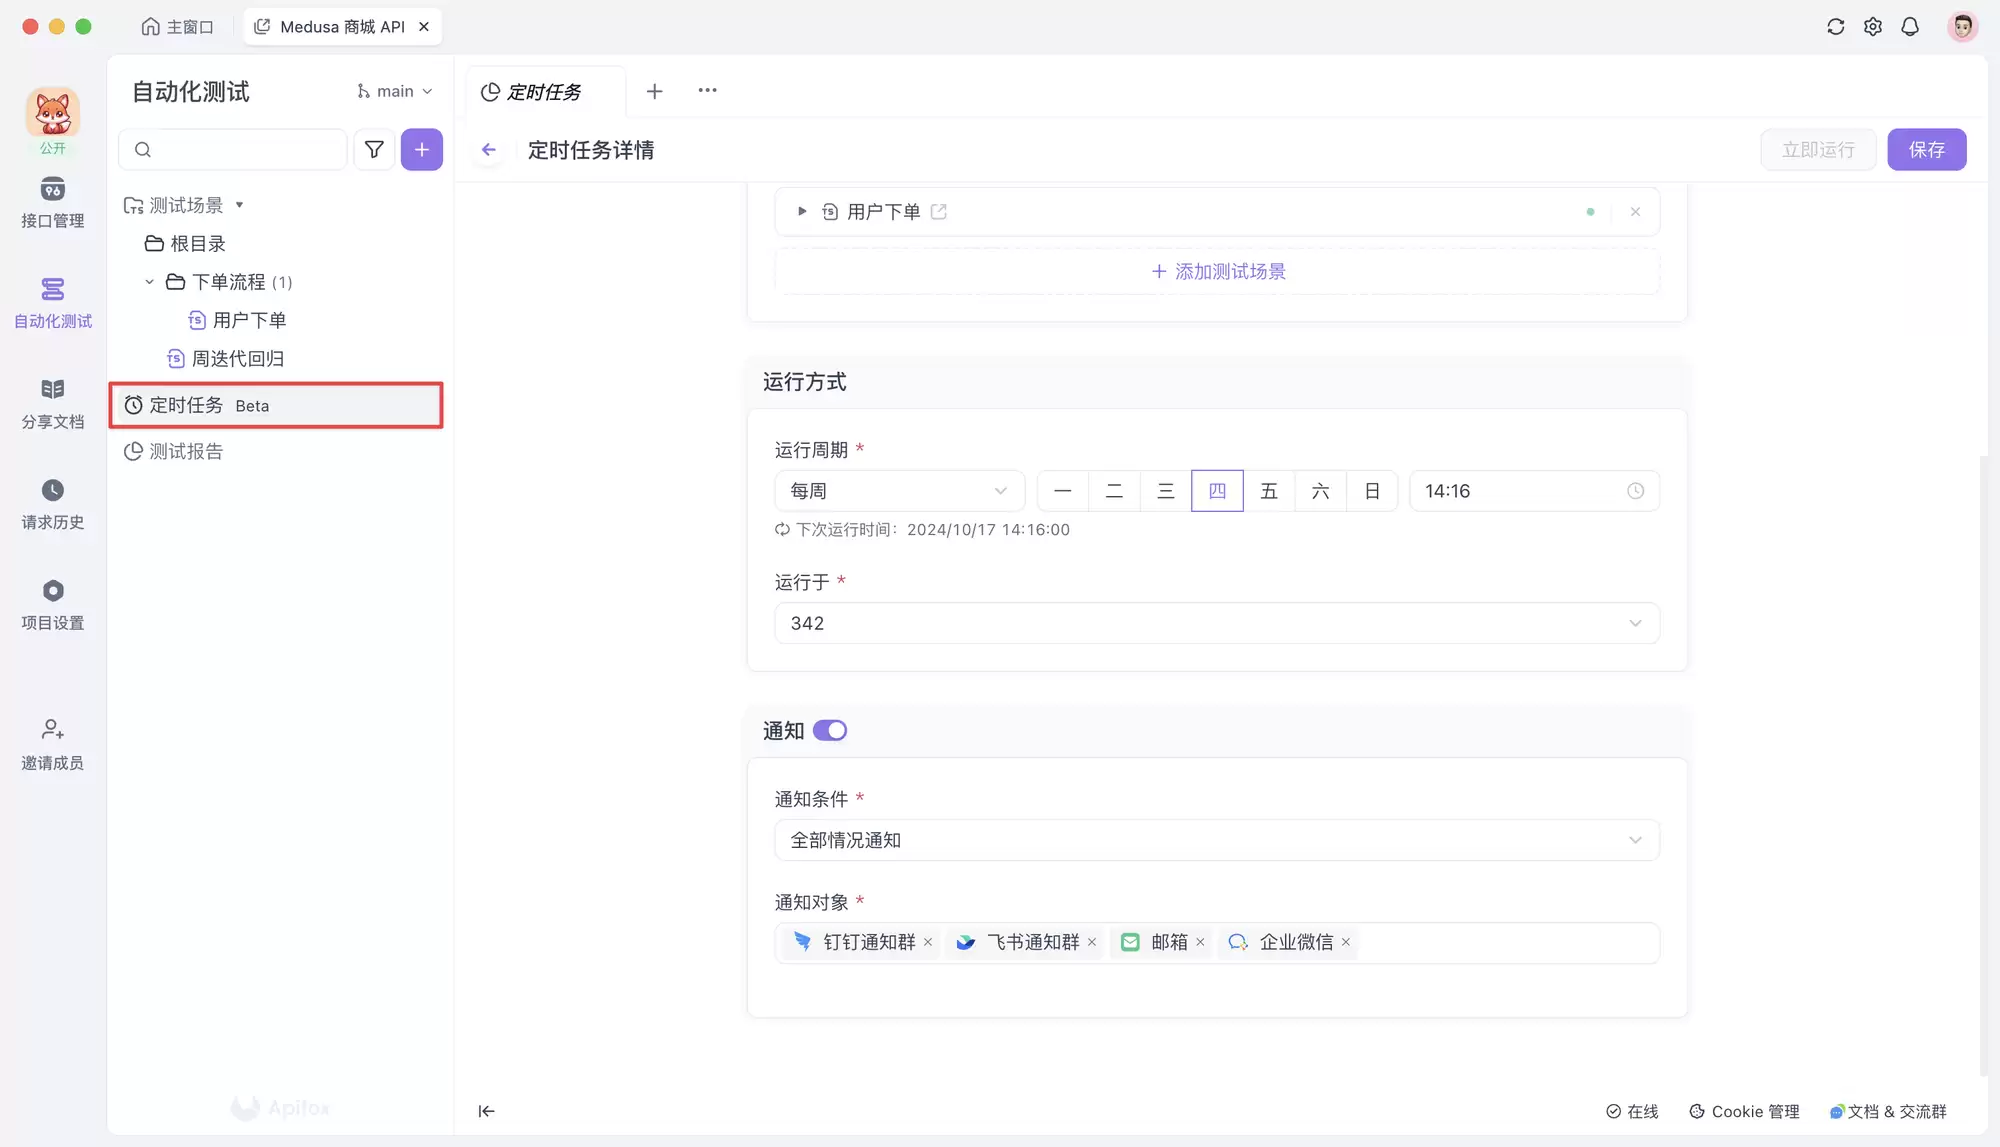
Task: Open the 每周 period dropdown
Action: tap(899, 491)
